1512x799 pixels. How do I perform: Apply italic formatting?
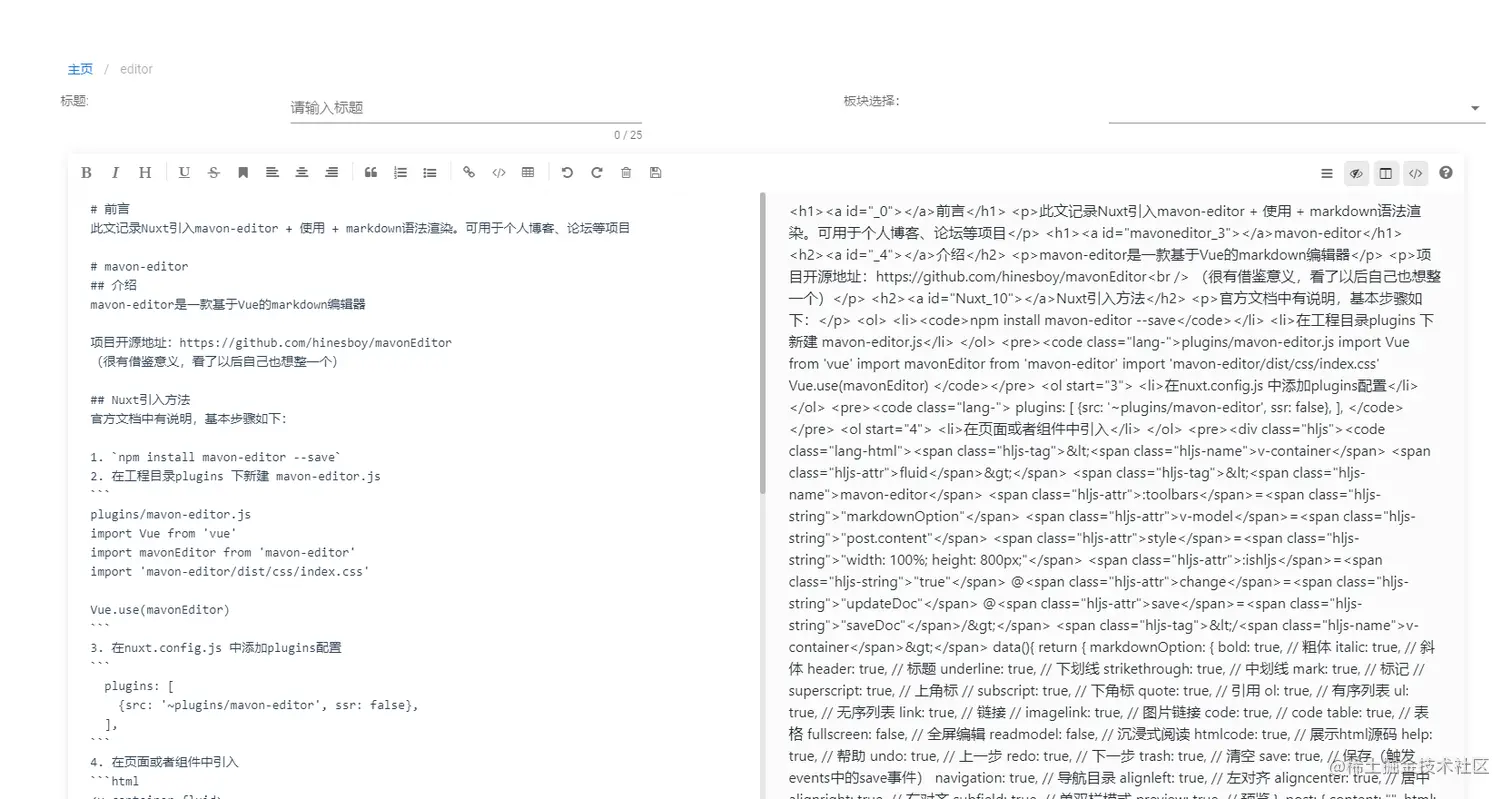(115, 173)
